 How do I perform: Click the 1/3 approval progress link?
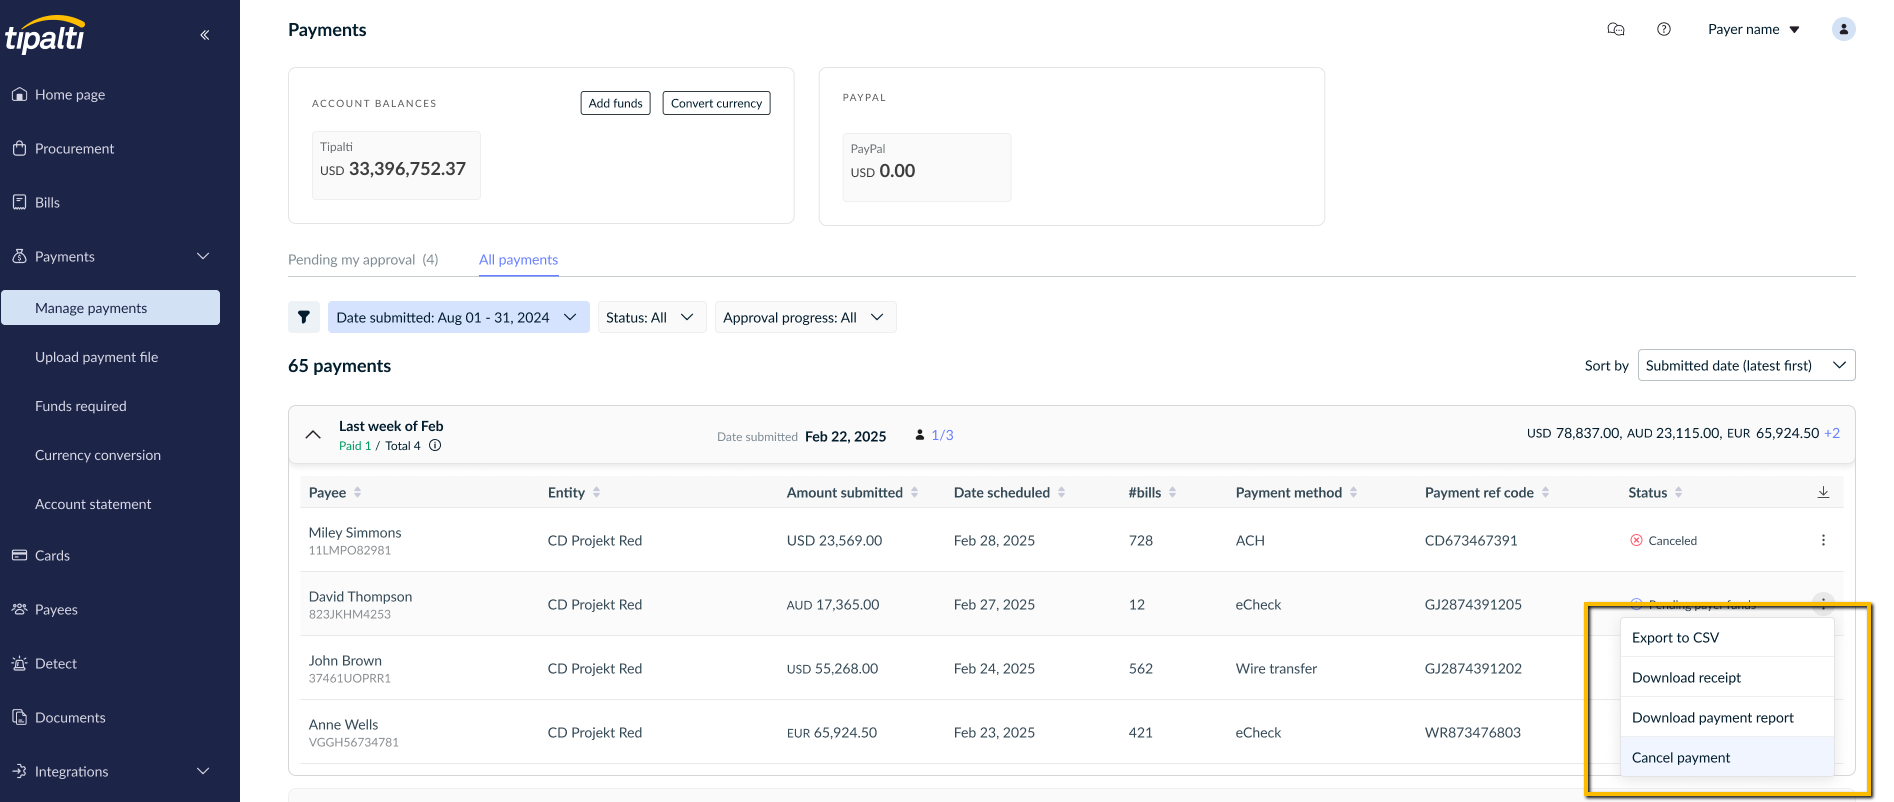[x=942, y=435]
